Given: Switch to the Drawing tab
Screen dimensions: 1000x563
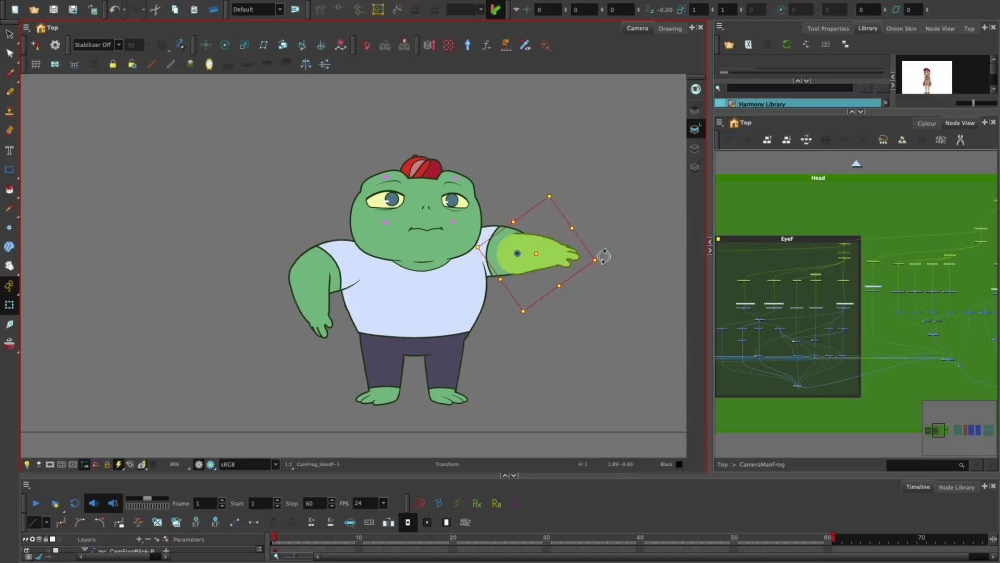Looking at the screenshot, I should tap(670, 29).
